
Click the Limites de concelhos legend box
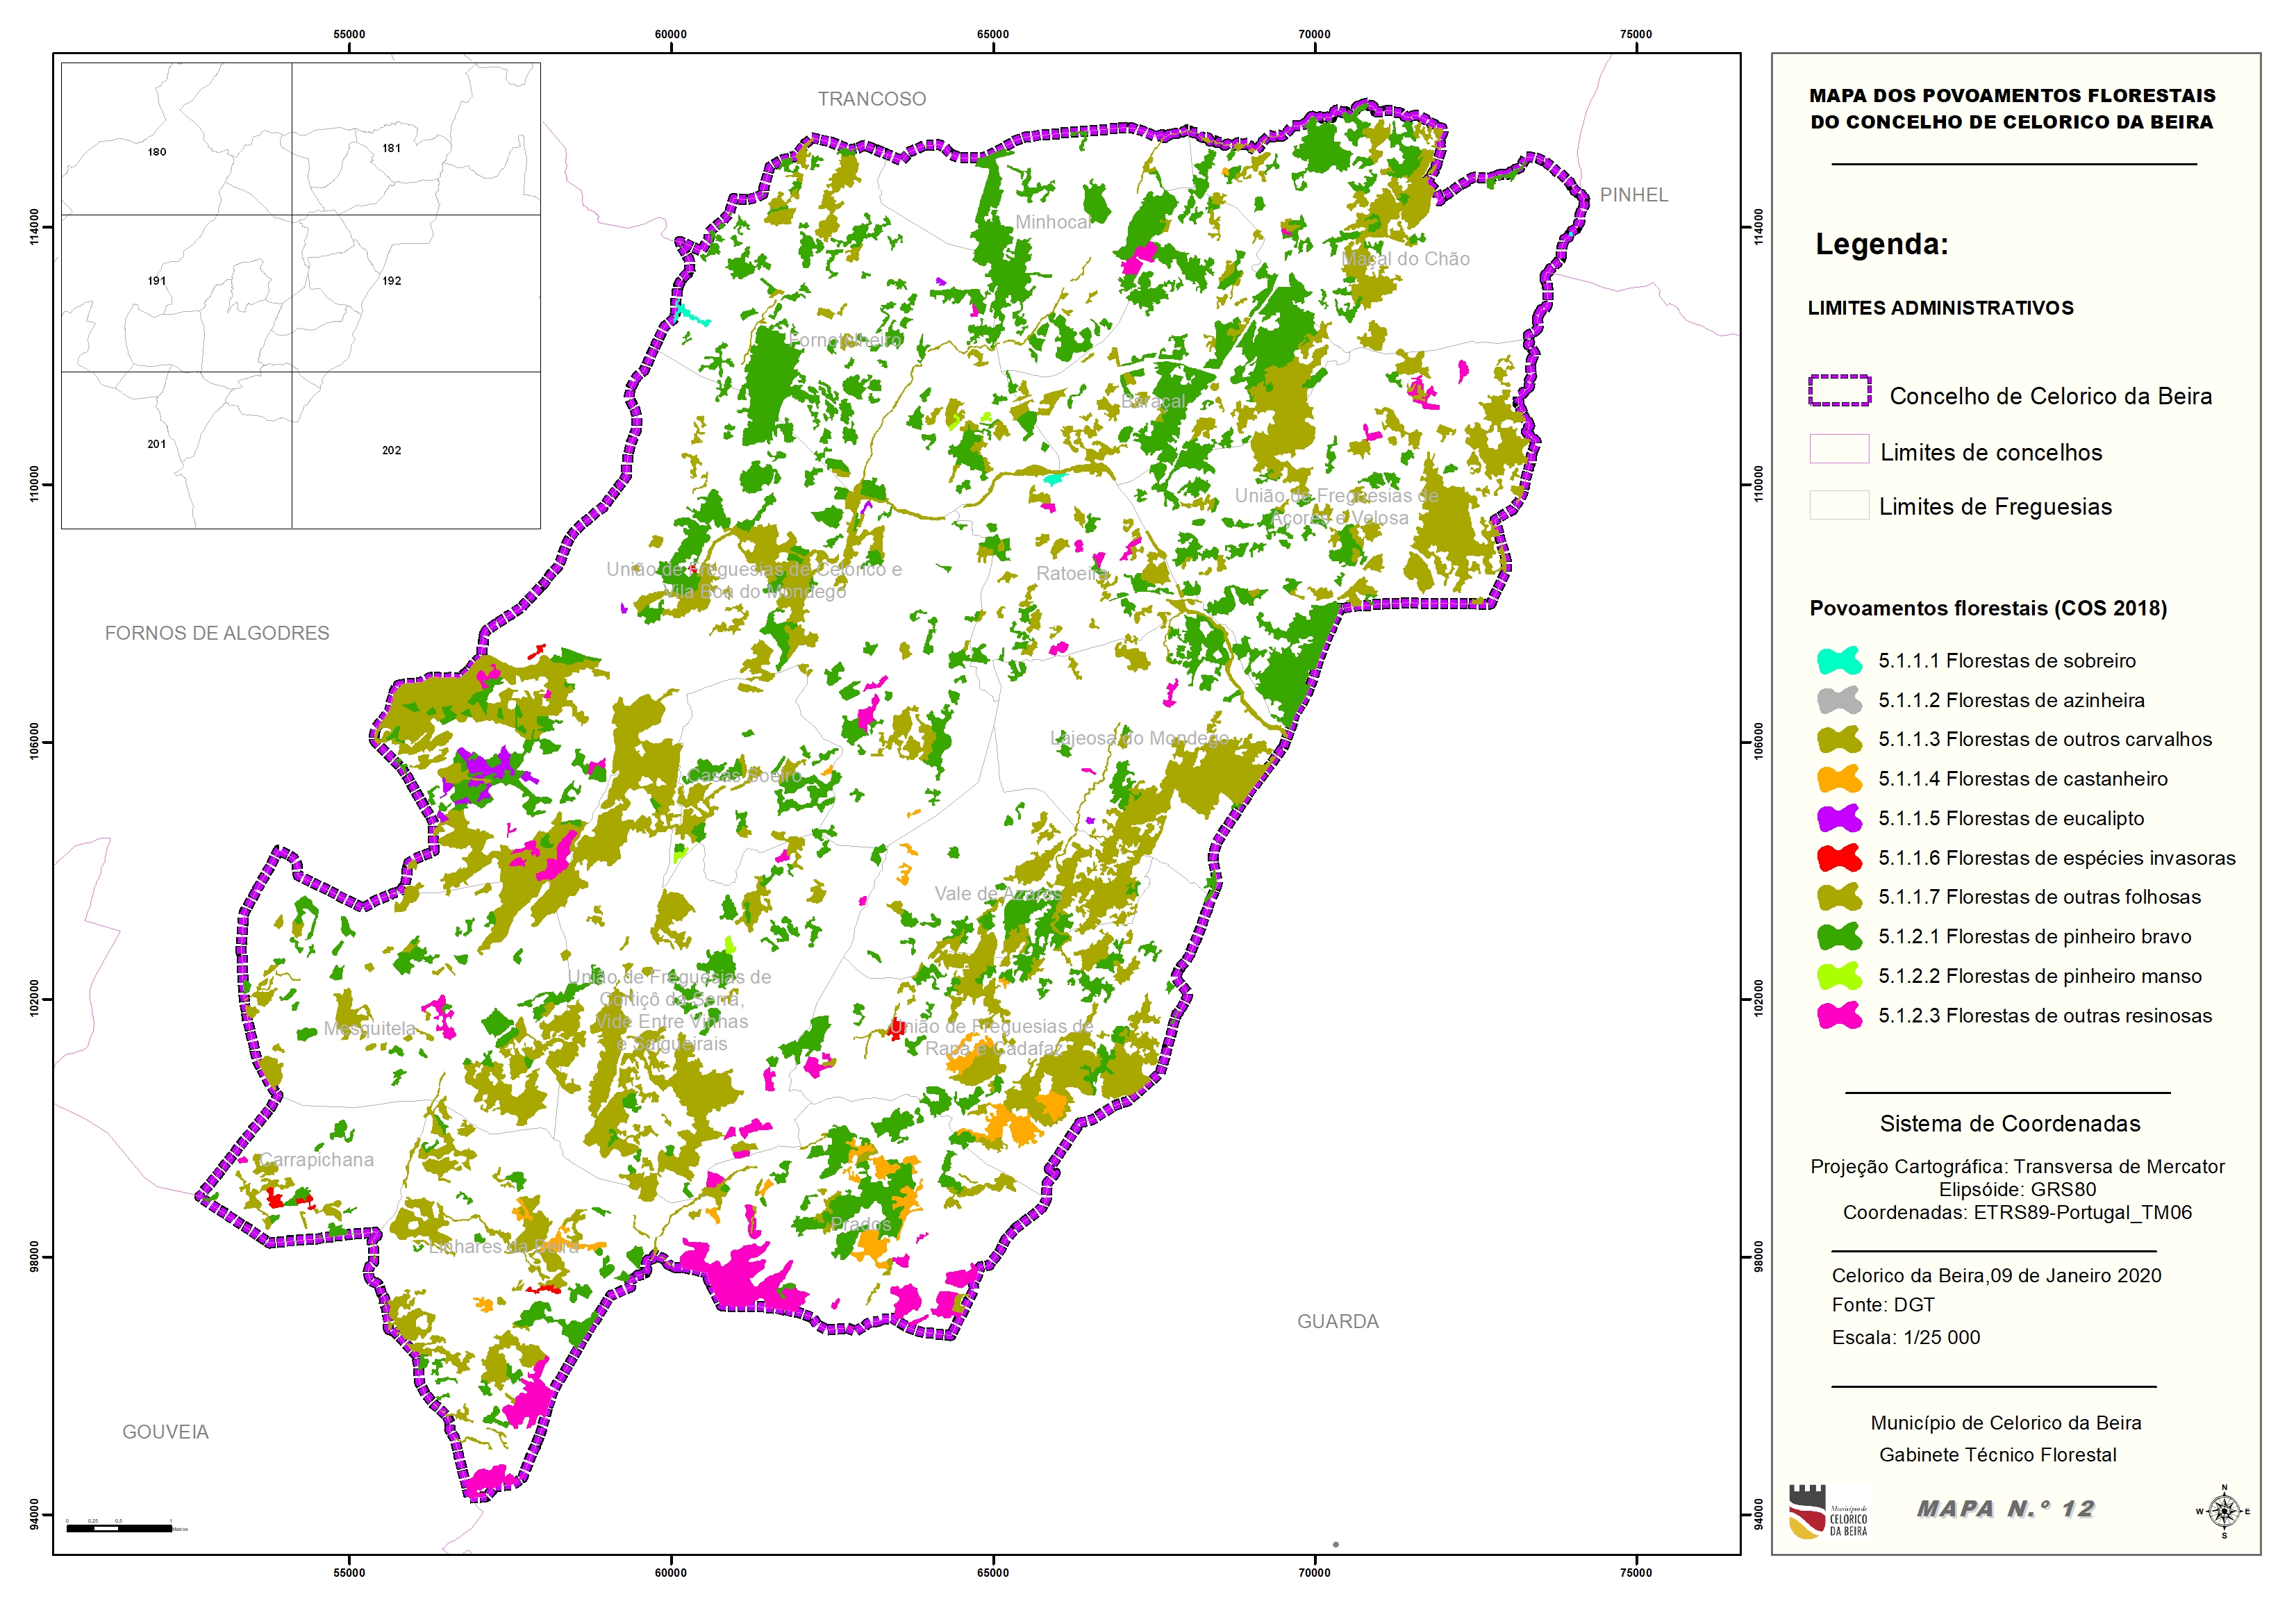[x=1839, y=448]
